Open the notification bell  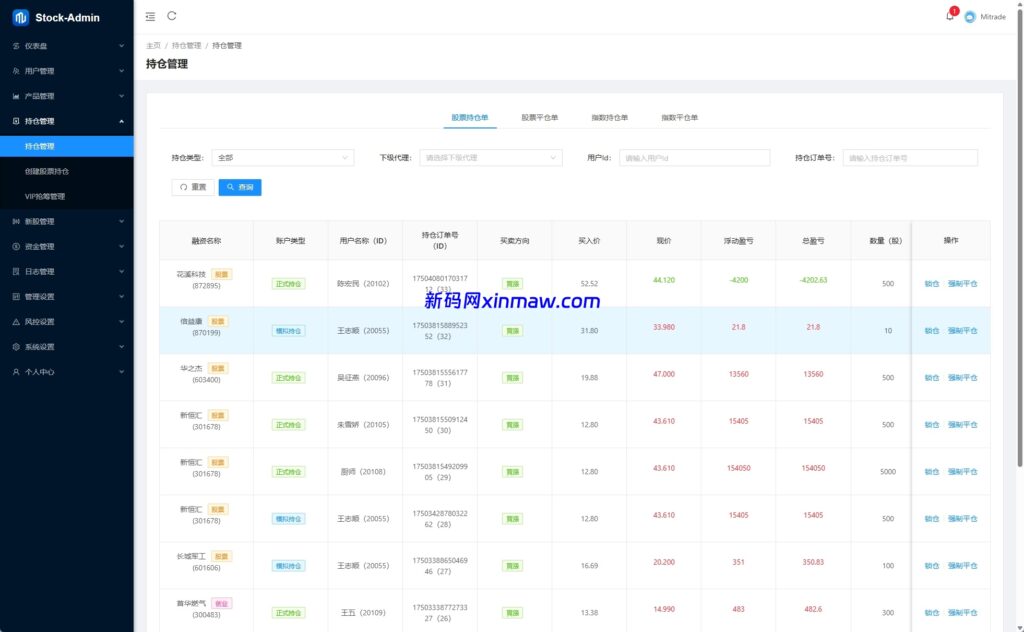coord(949,16)
